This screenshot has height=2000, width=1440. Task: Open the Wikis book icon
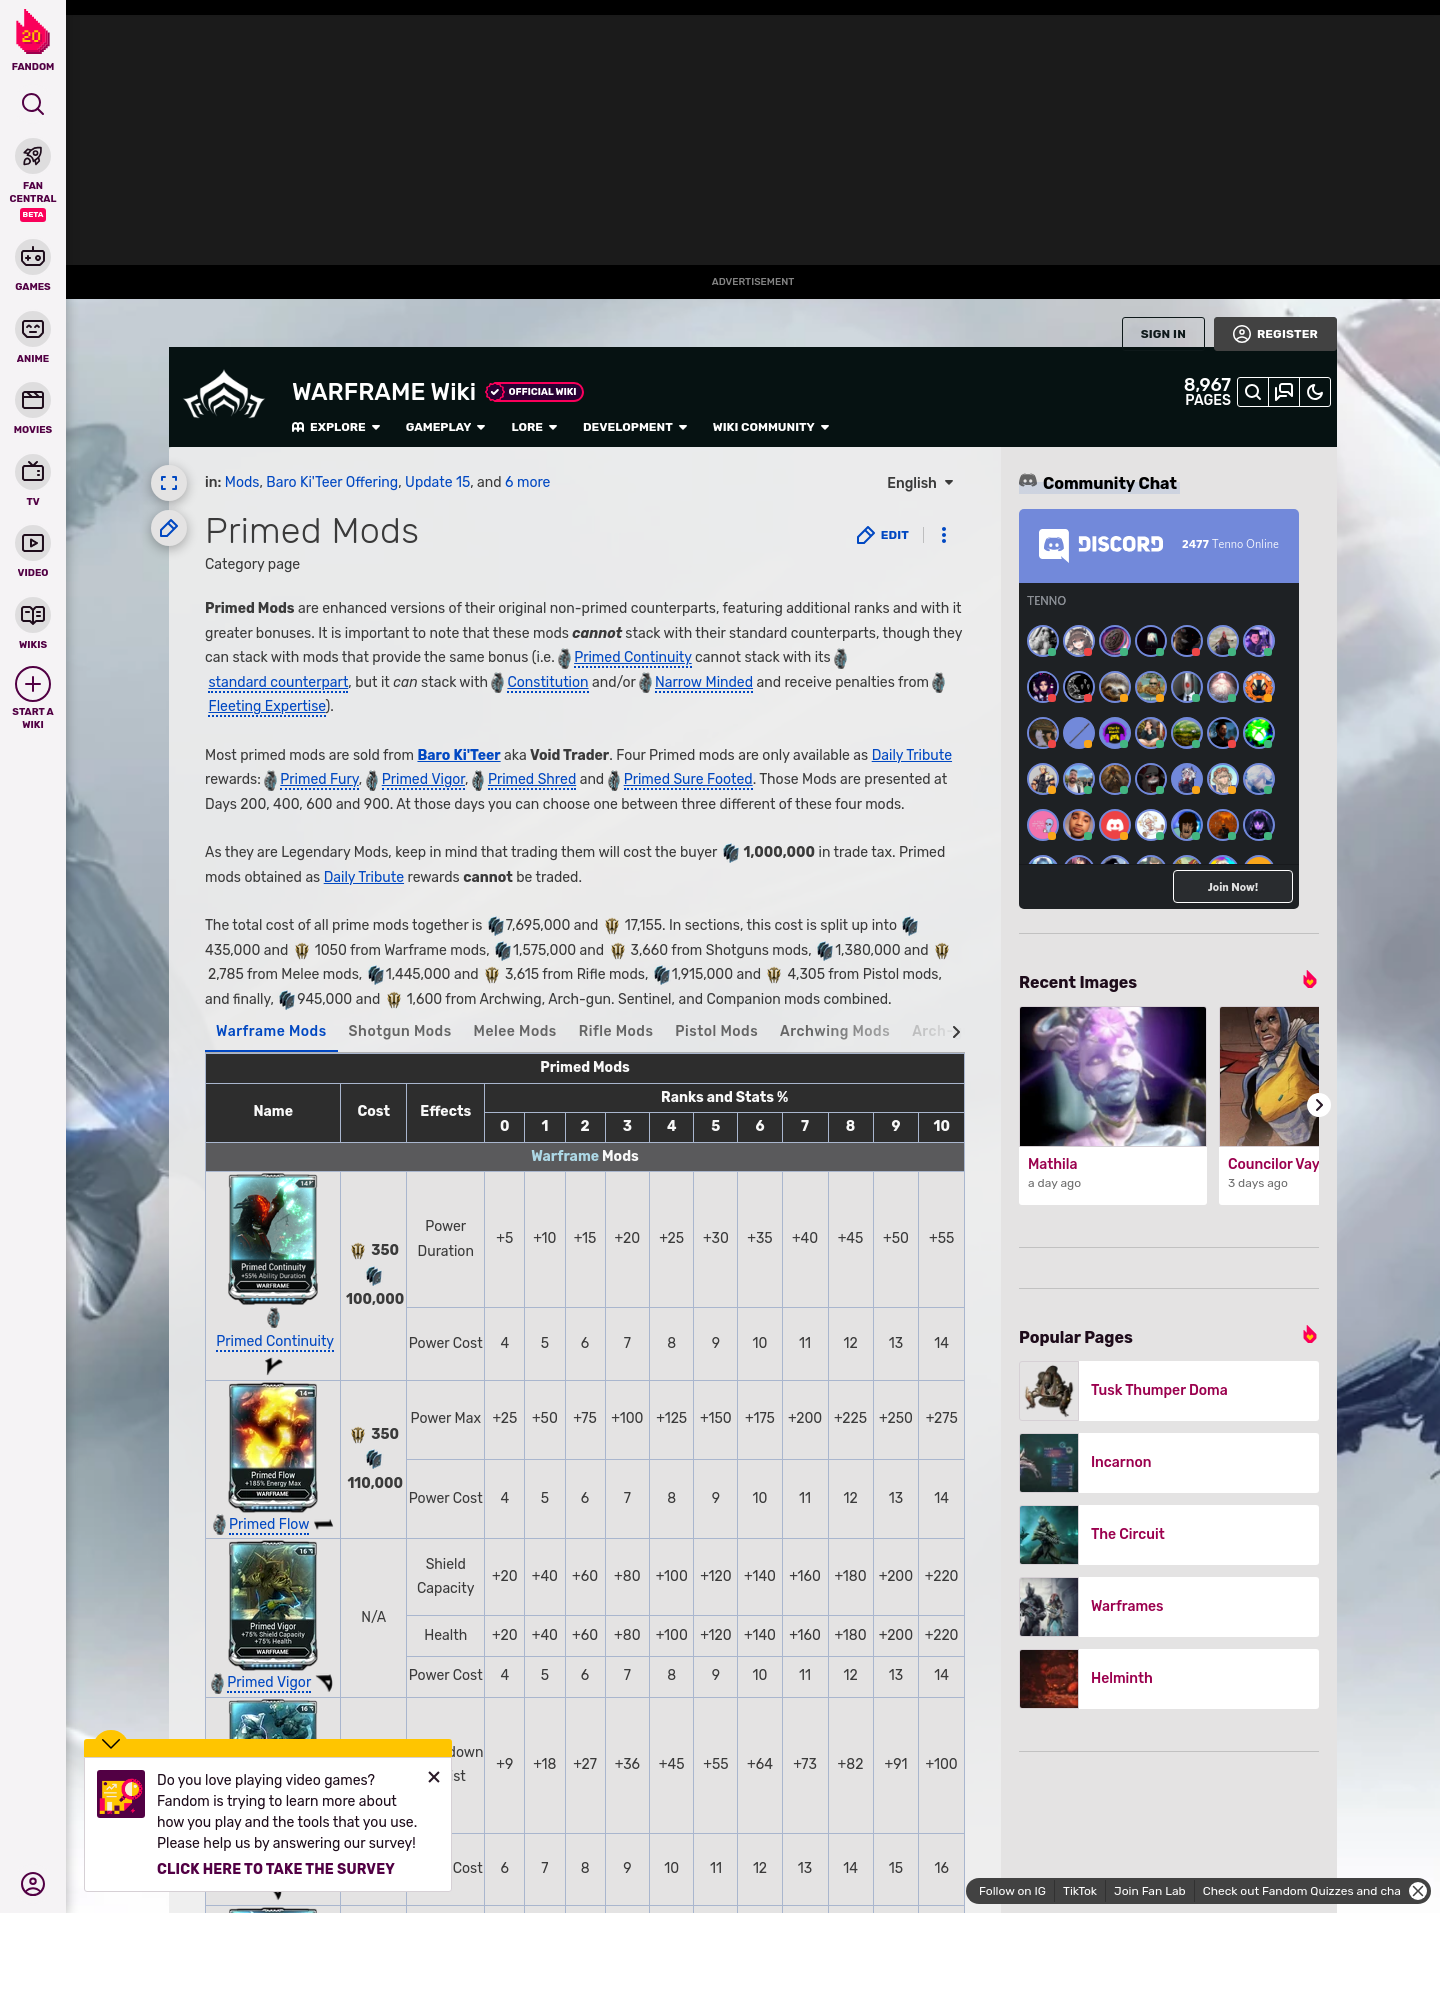tap(33, 614)
